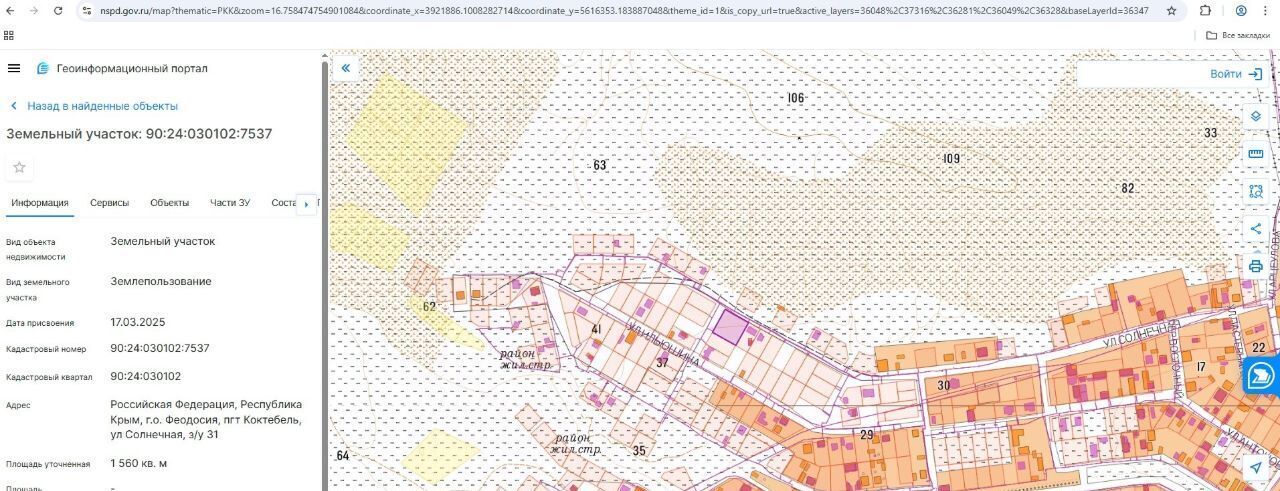
Task: Bookmark this page with star icon
Action: point(1171,11)
